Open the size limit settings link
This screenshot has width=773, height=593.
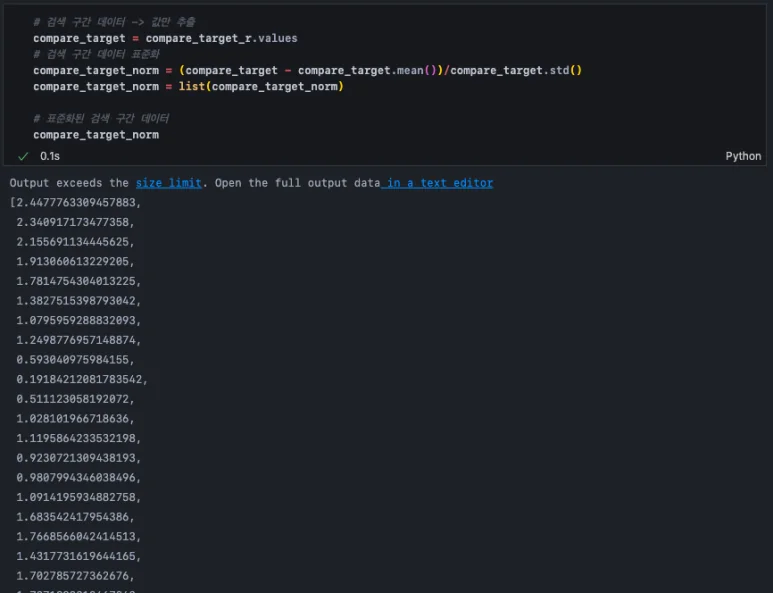click(x=168, y=183)
